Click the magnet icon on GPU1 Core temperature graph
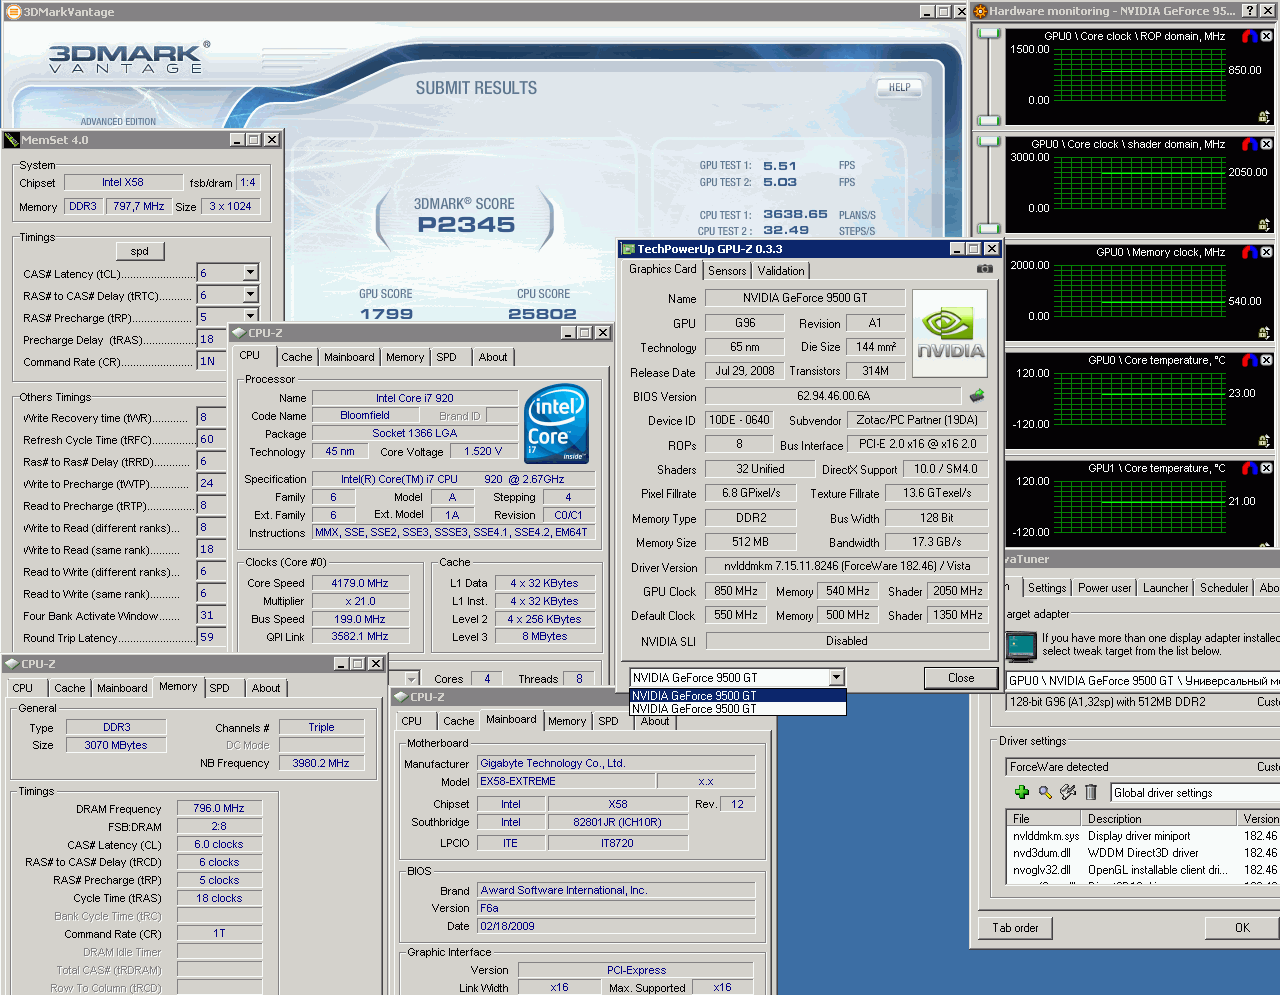The height and width of the screenshot is (995, 1280). (x=1249, y=468)
